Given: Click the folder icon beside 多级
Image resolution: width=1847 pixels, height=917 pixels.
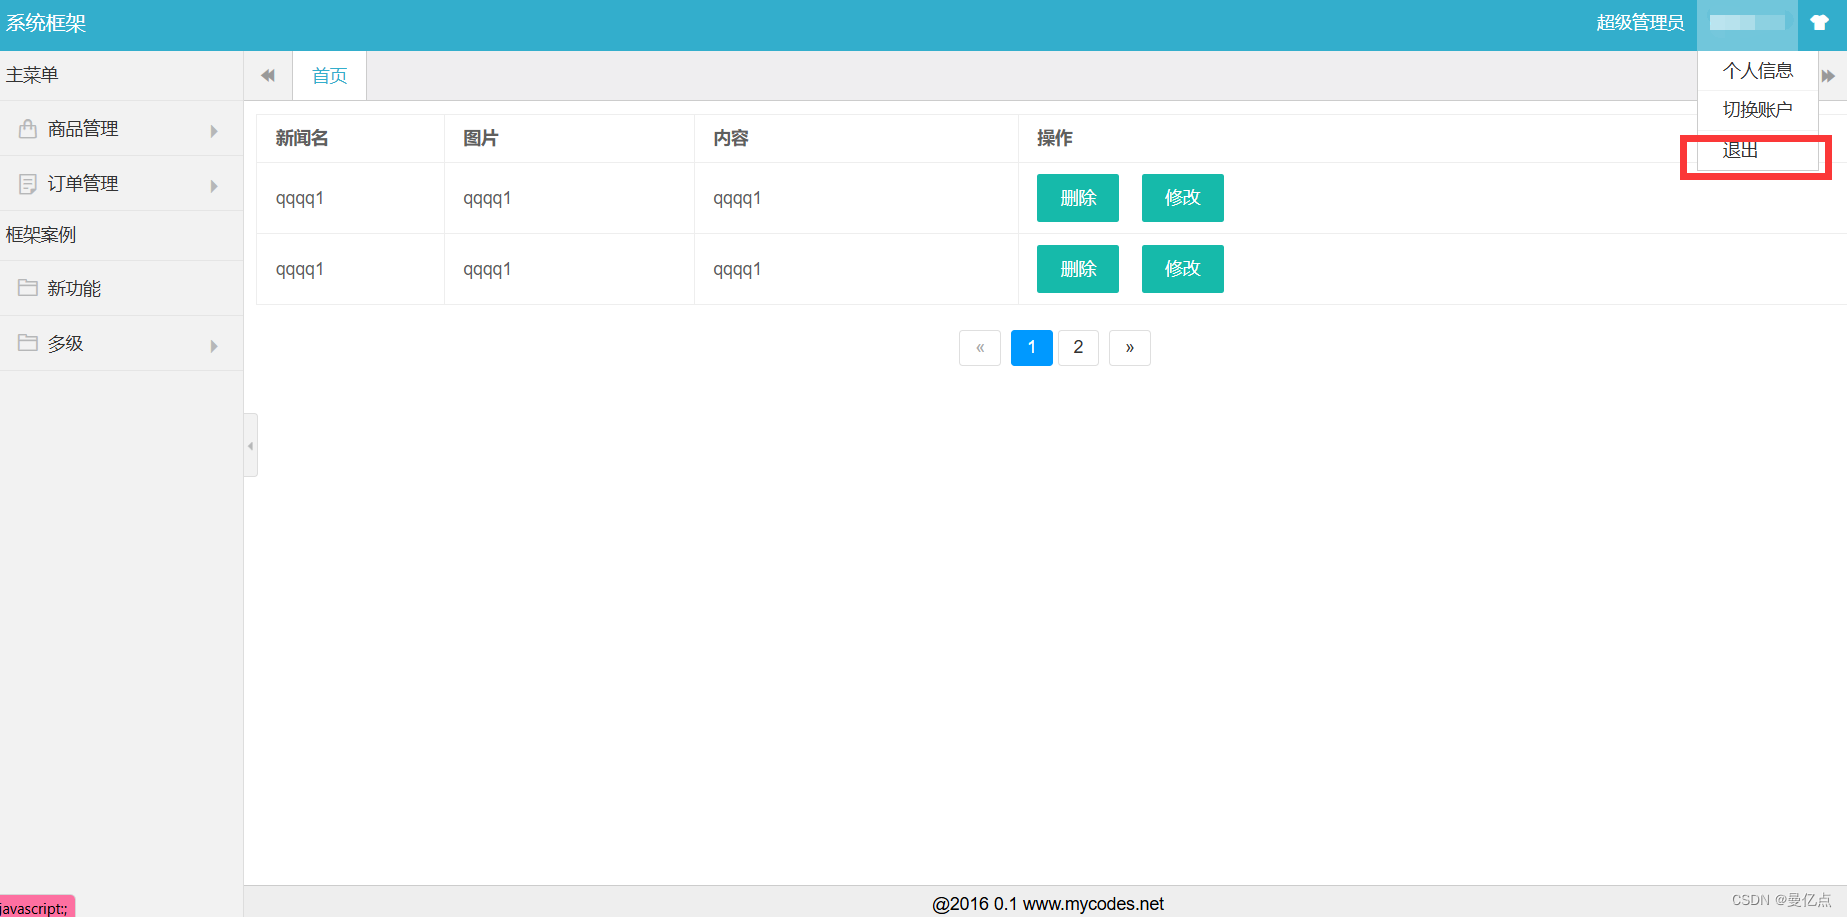Looking at the screenshot, I should click(28, 343).
